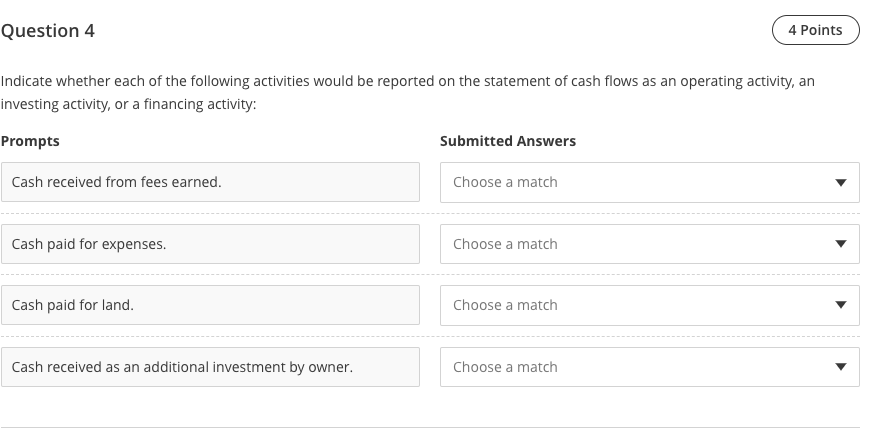Click the arrow for expenses paid dropdown
This screenshot has width=887, height=429.
(x=840, y=244)
